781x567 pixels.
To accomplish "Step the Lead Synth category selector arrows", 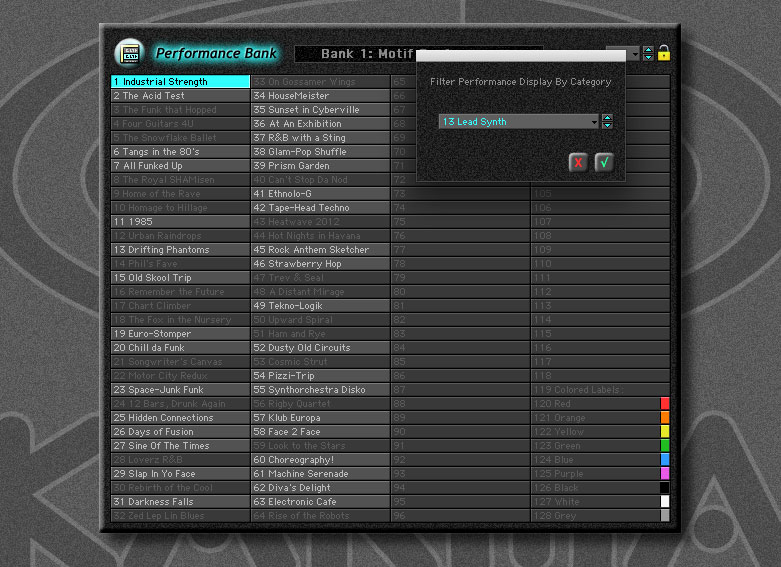I will tap(607, 122).
